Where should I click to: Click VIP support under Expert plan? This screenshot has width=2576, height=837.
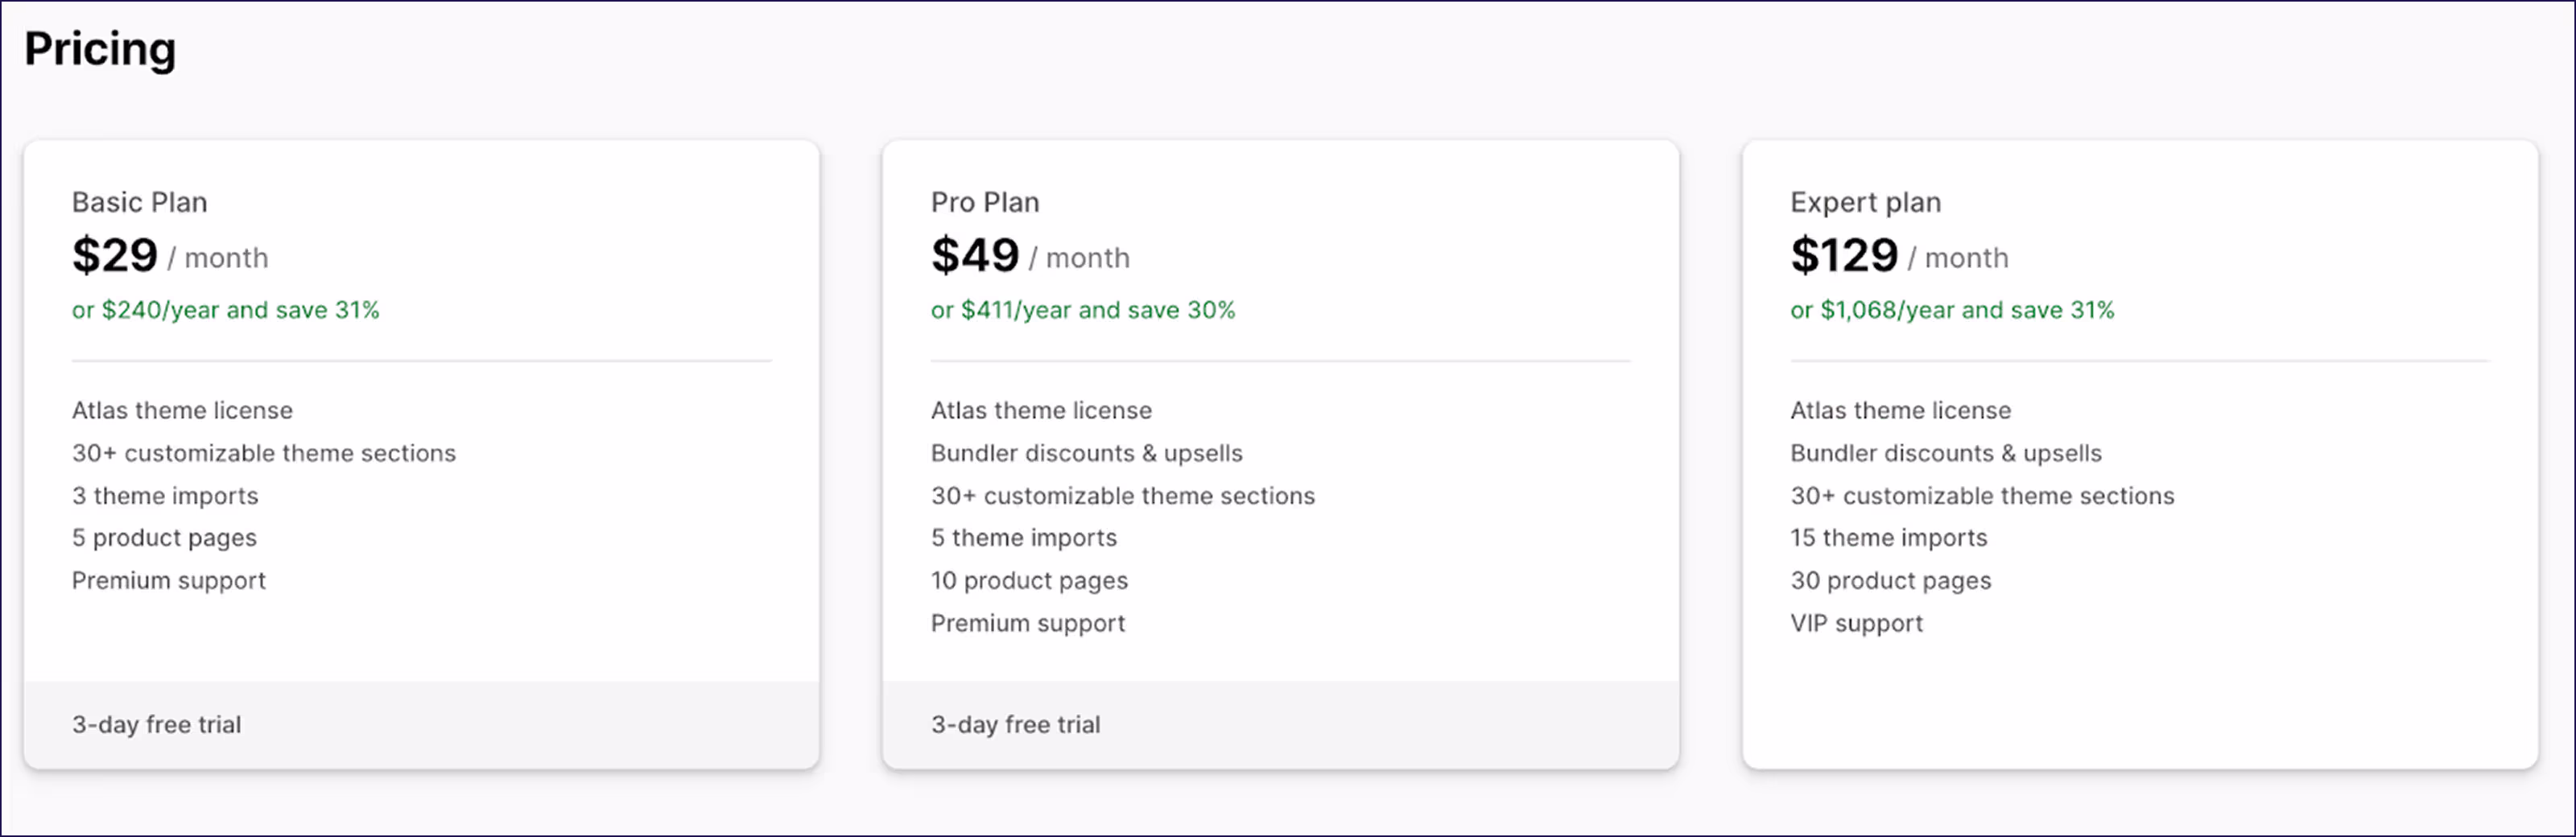click(1856, 623)
